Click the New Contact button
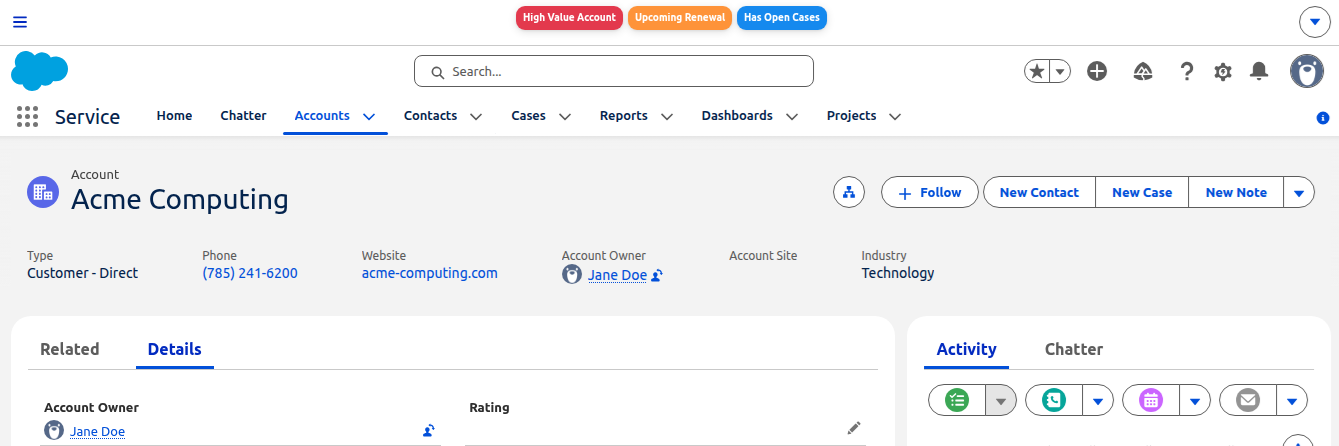1339x446 pixels. pyautogui.click(x=1039, y=192)
